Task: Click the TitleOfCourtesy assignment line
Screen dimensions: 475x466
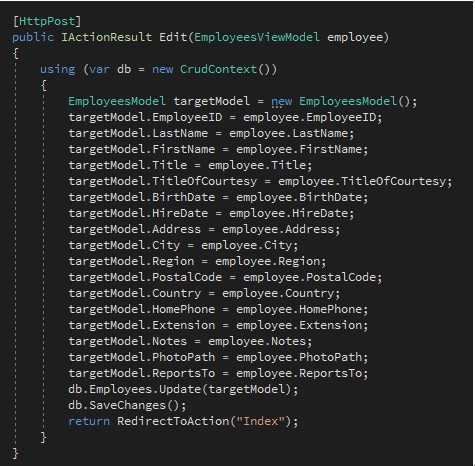Action: pos(260,181)
